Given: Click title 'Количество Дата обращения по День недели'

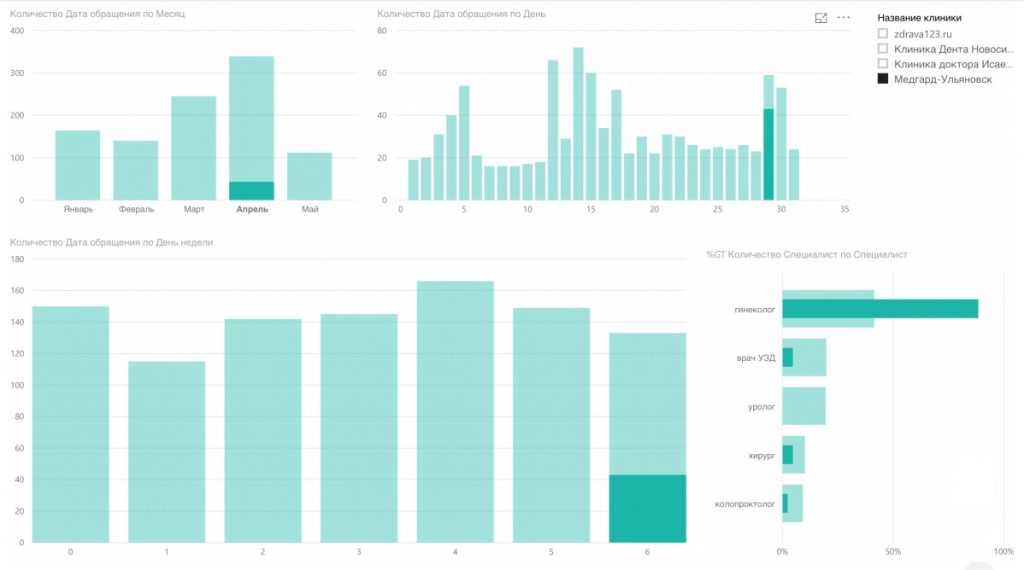Looking at the screenshot, I should click(112, 242).
